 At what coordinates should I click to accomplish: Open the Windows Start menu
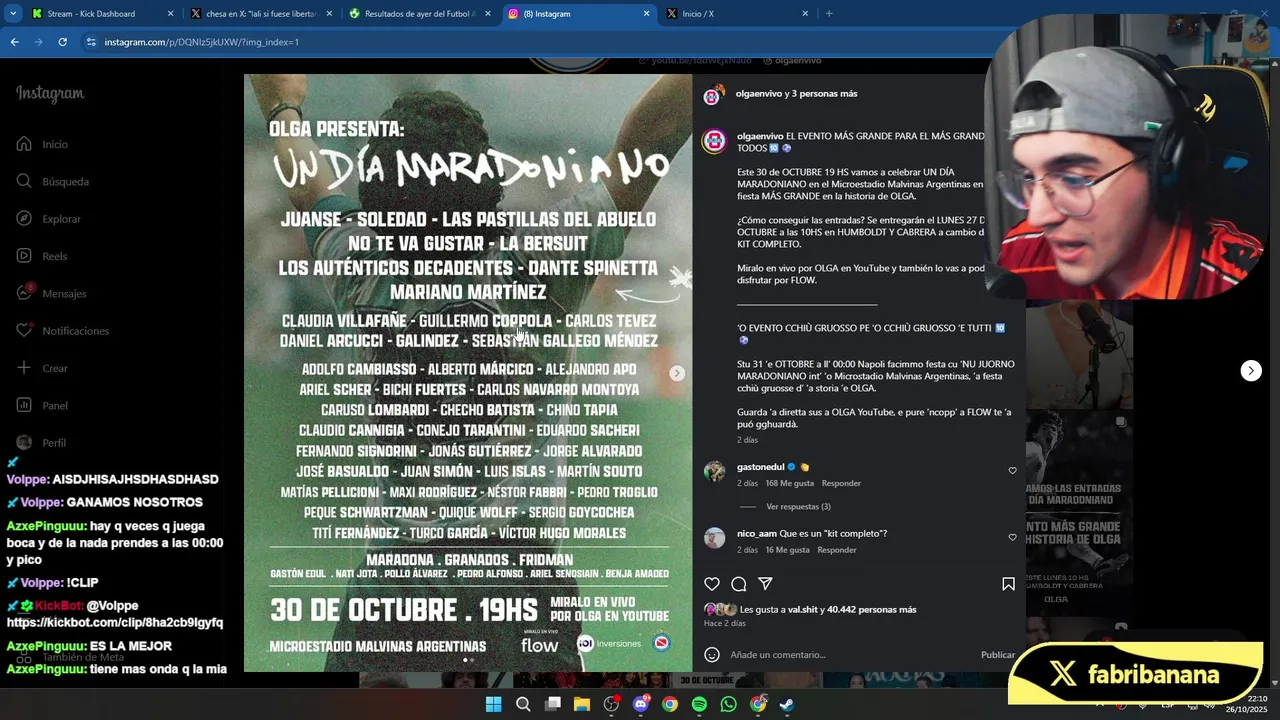point(493,704)
